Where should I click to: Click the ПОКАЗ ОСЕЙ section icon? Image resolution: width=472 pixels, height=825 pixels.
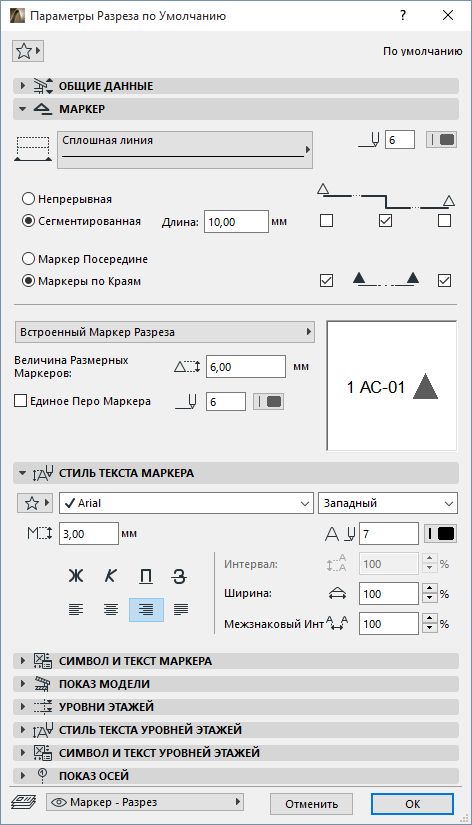click(x=43, y=776)
